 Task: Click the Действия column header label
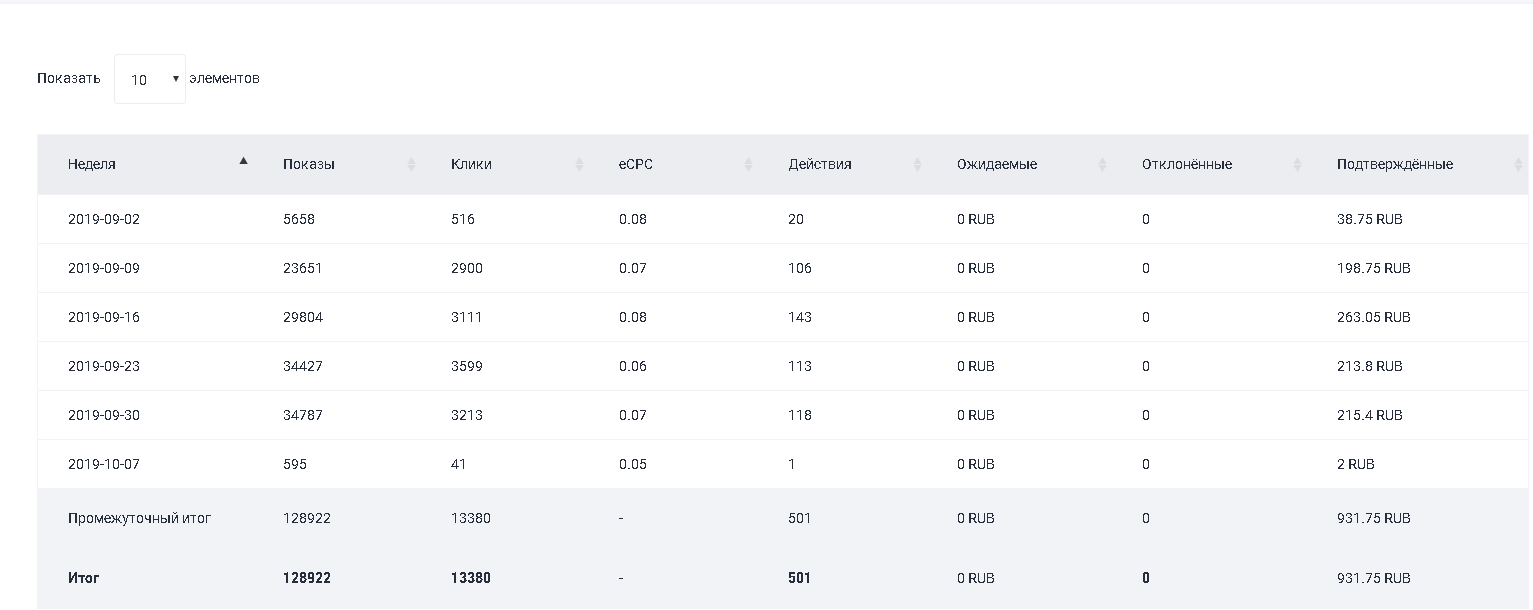tap(820, 165)
